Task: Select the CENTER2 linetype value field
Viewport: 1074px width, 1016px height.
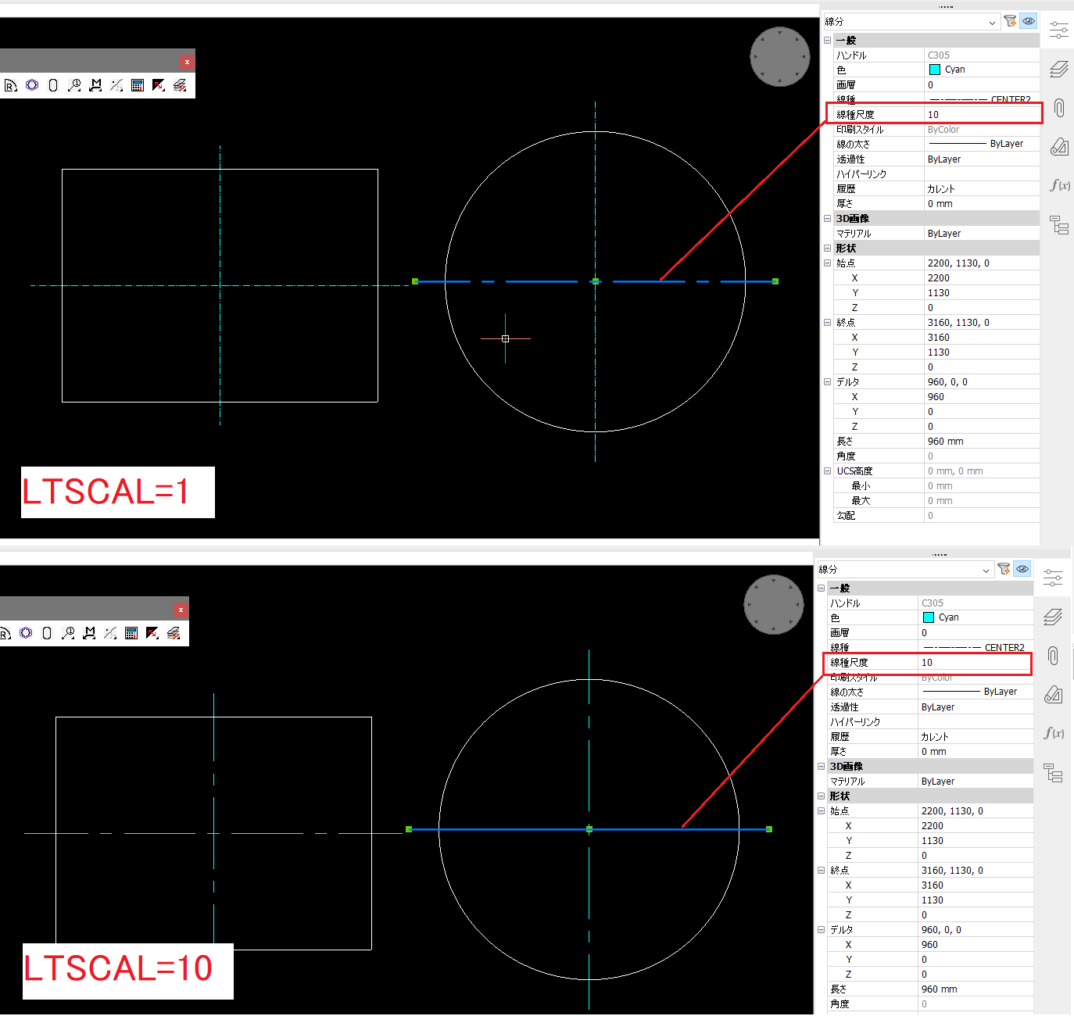Action: point(980,99)
